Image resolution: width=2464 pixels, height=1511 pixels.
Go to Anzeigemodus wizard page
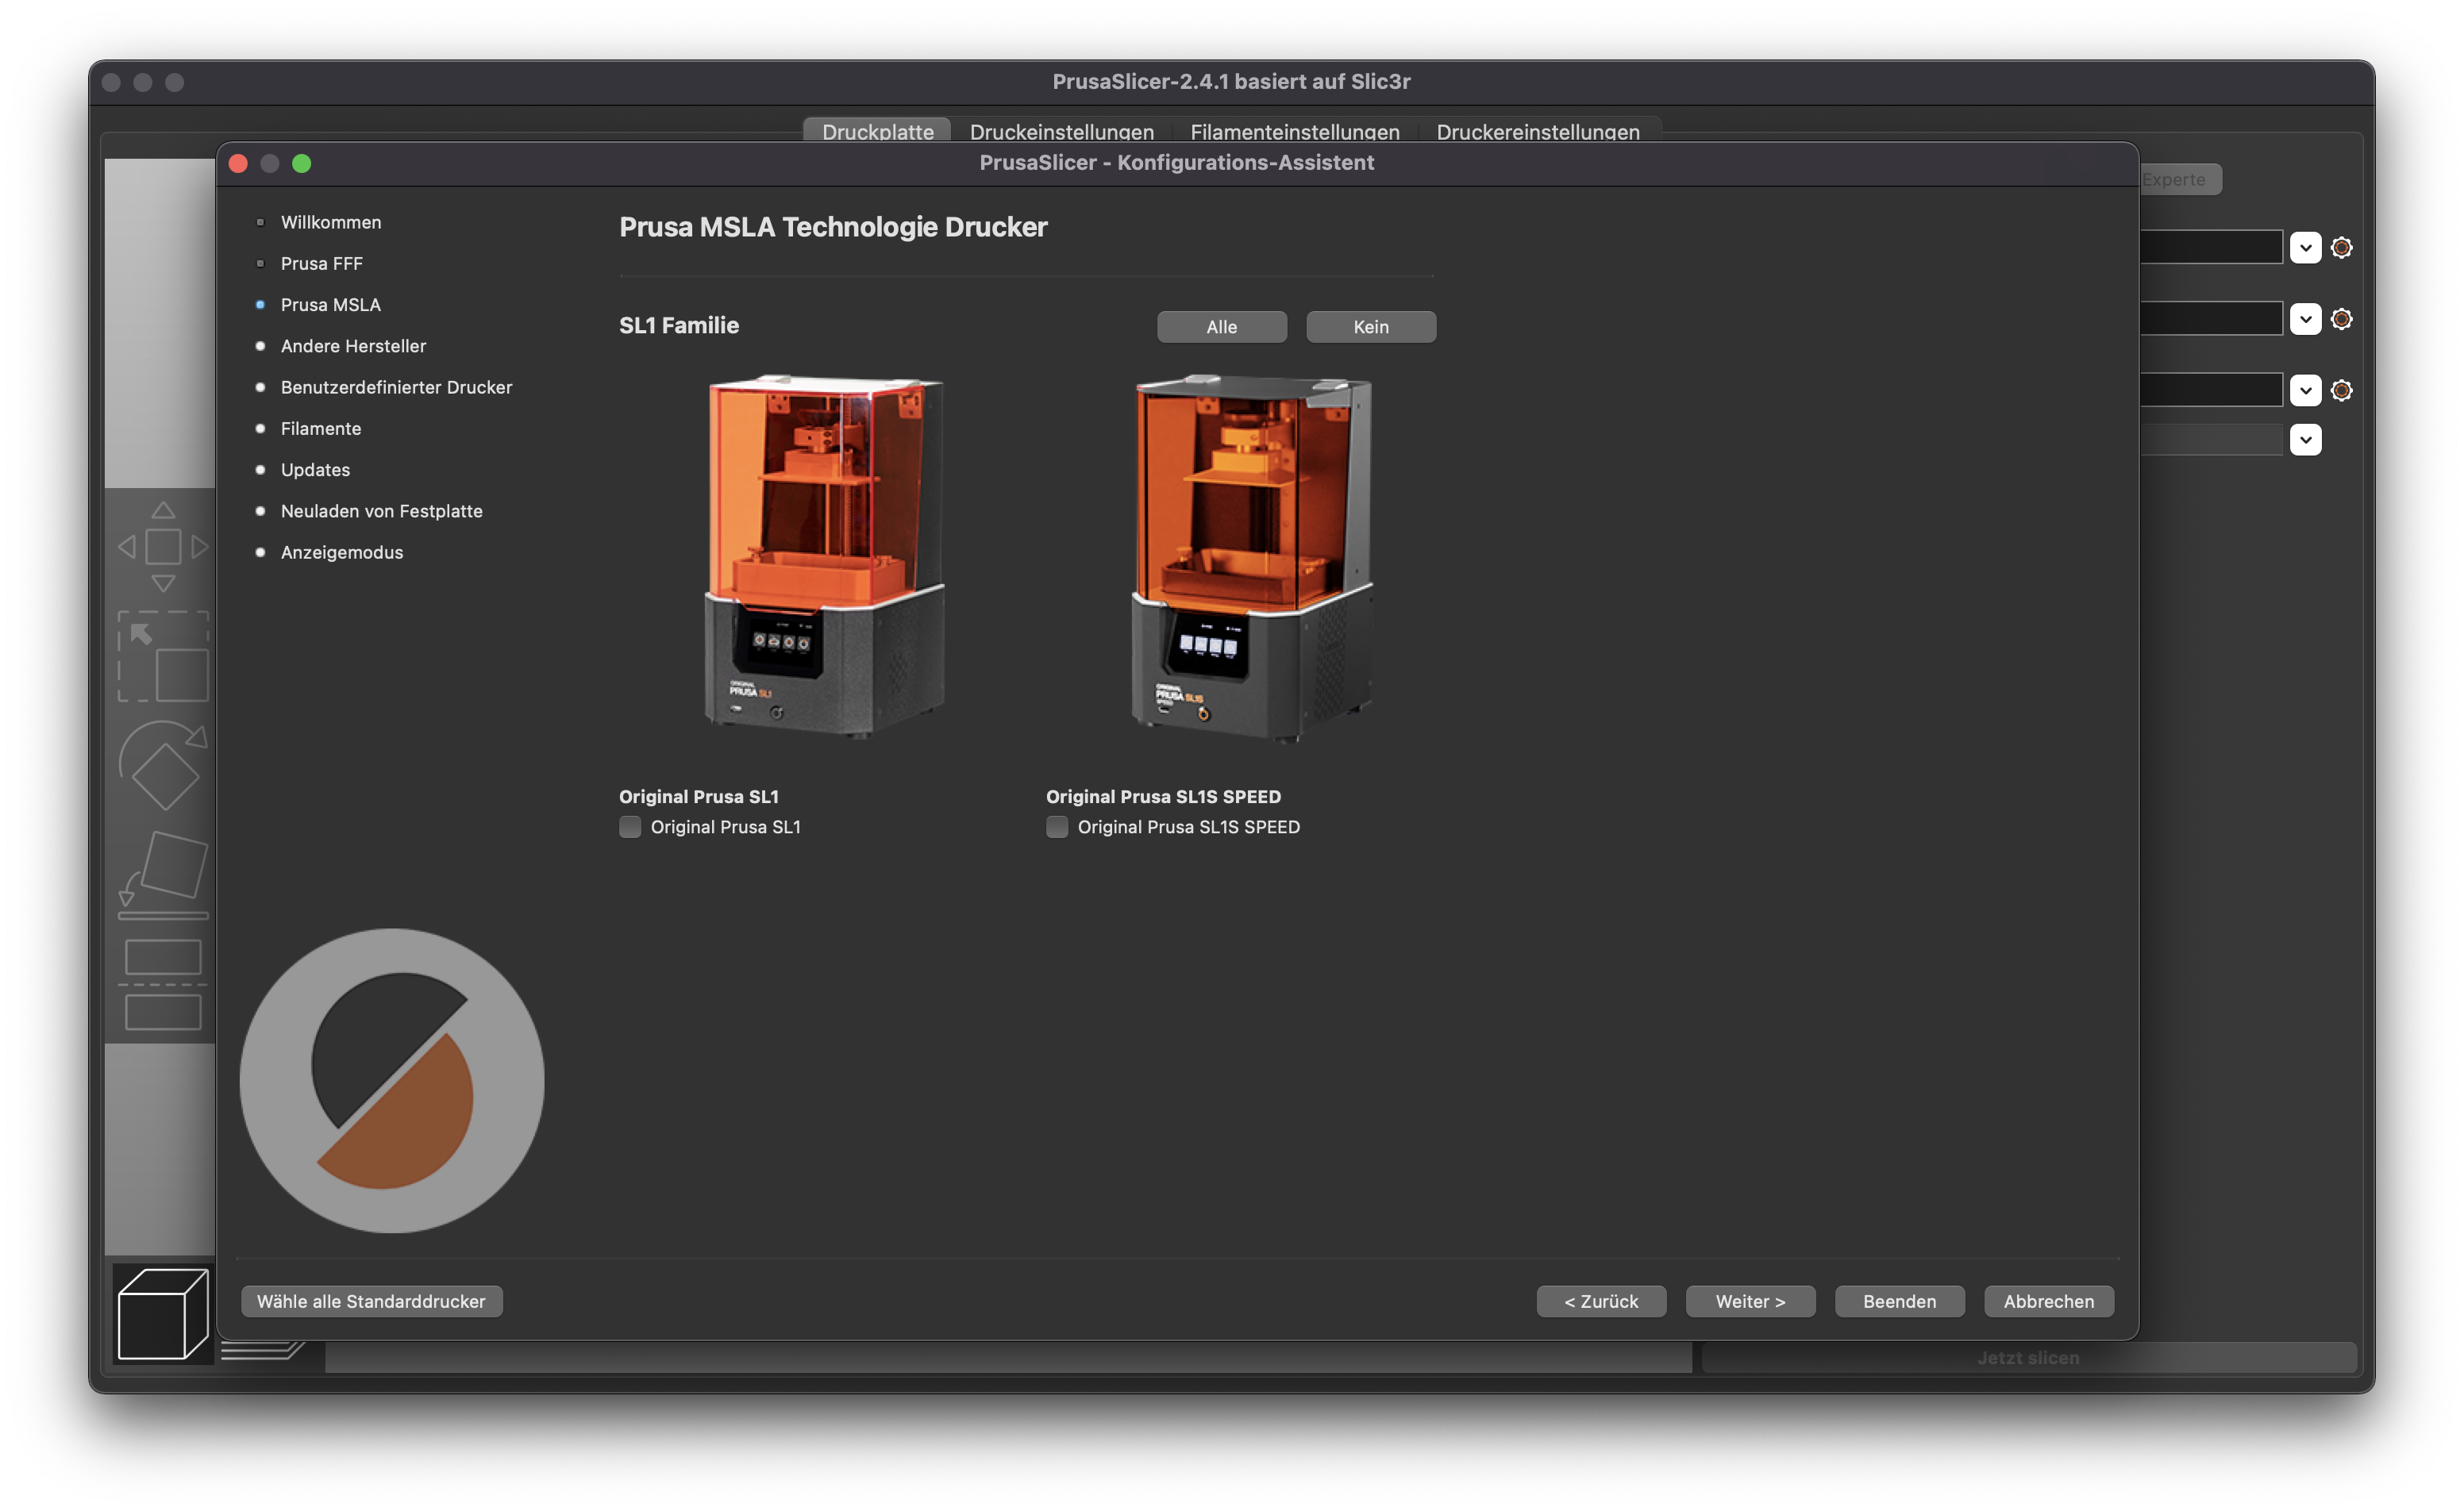click(x=341, y=552)
